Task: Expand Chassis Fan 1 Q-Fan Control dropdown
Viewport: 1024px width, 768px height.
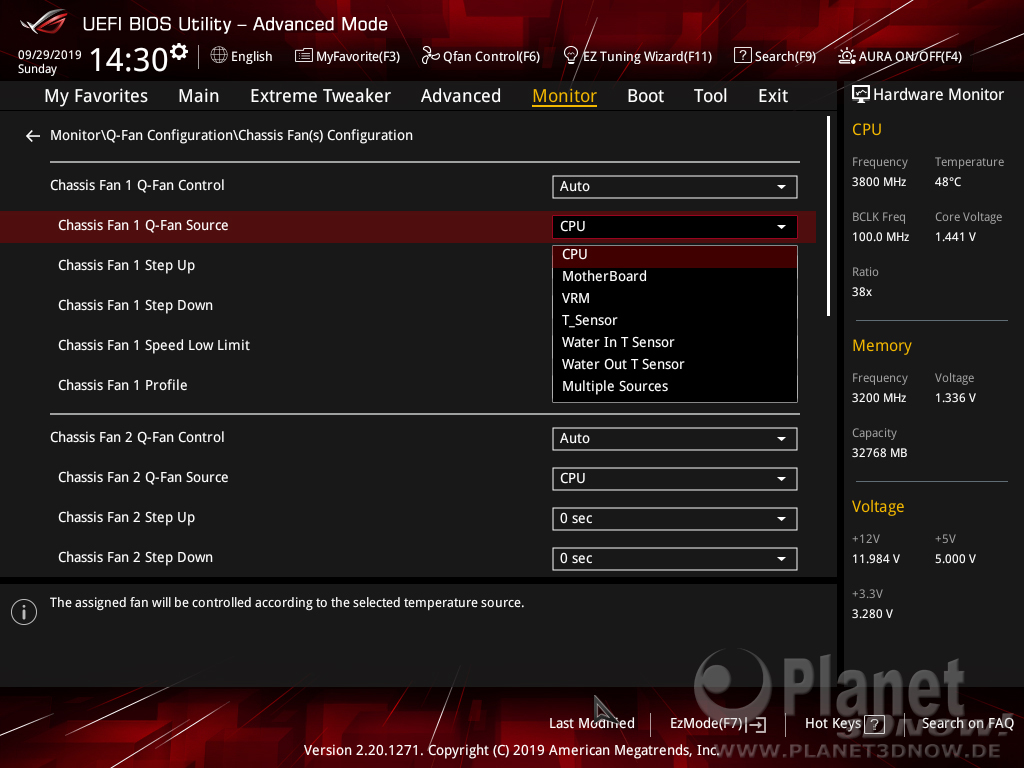Action: [x=675, y=187]
